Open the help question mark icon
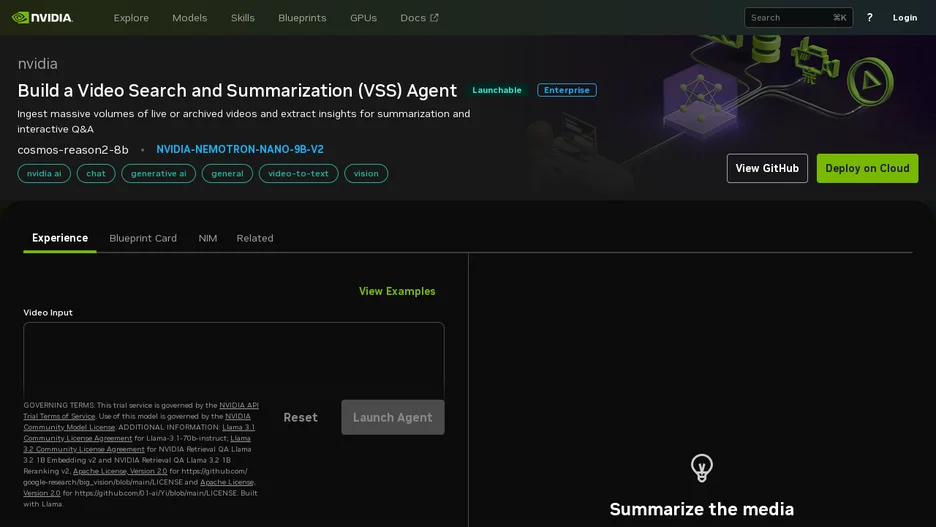The height and width of the screenshot is (527, 936). [869, 17]
